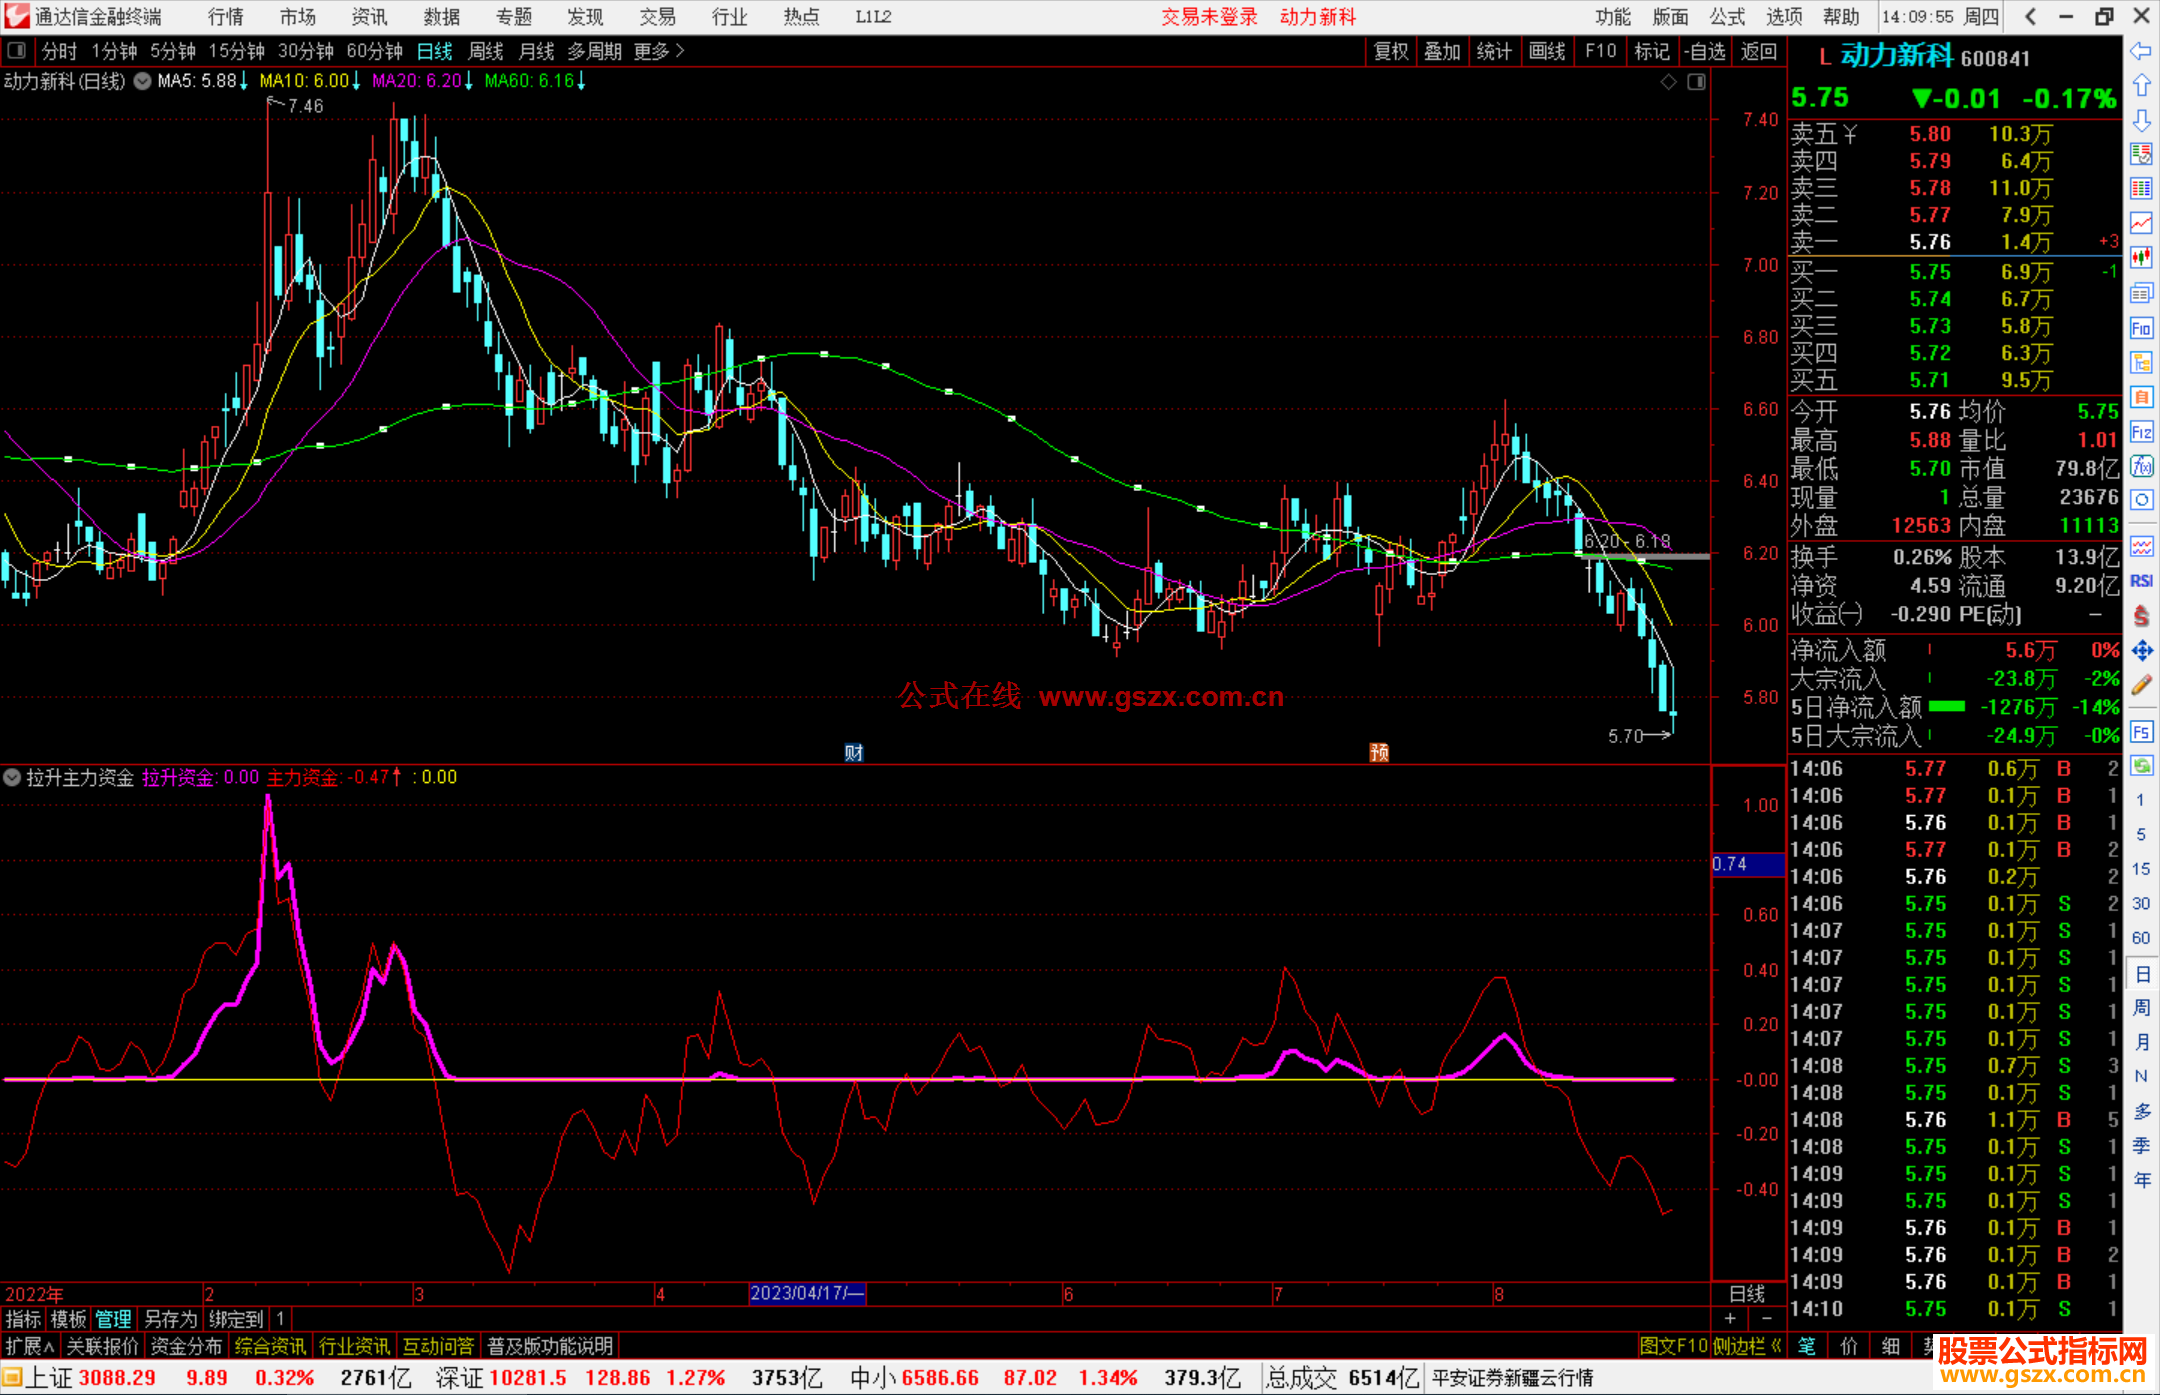This screenshot has width=2160, height=1395.
Task: Click the plus zoom-in button under the chart
Action: coord(1731,1318)
